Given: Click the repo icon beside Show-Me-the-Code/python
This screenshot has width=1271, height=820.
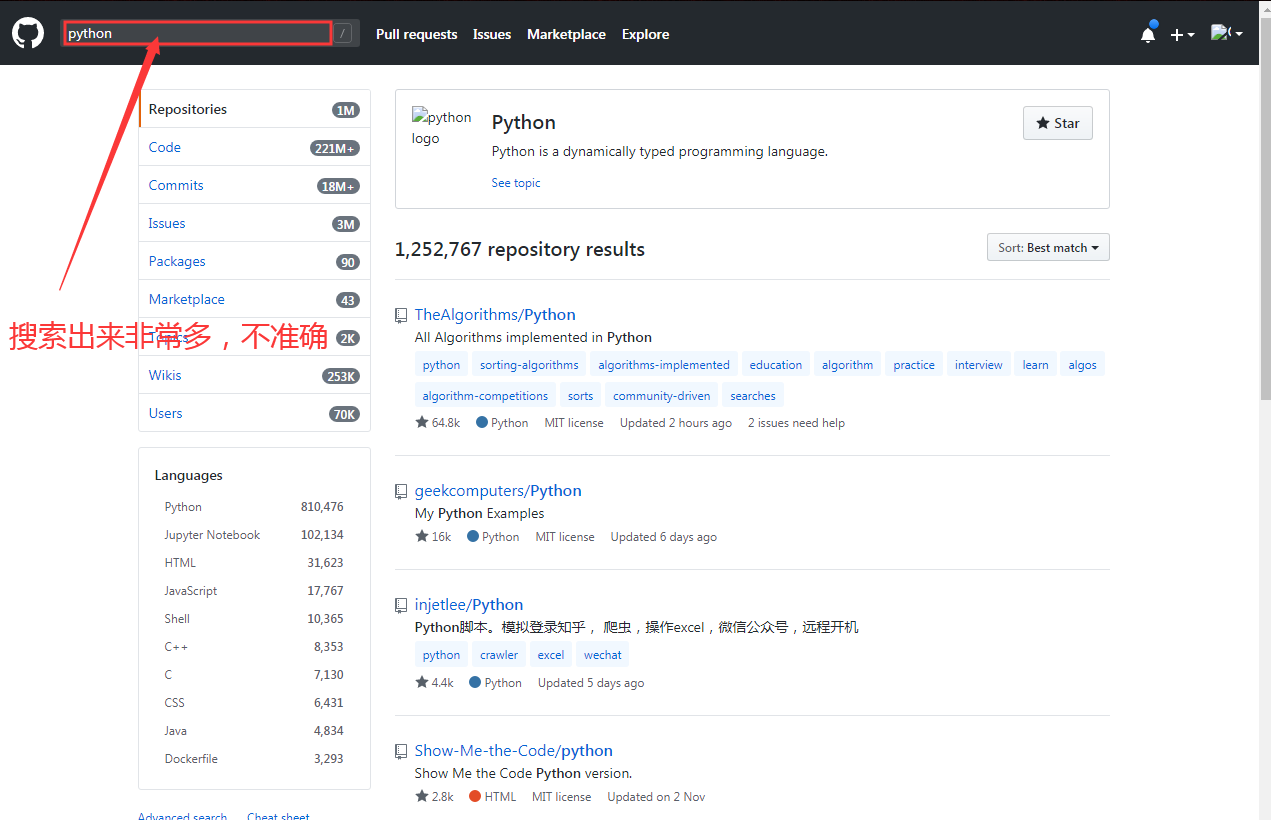Looking at the screenshot, I should click(401, 751).
